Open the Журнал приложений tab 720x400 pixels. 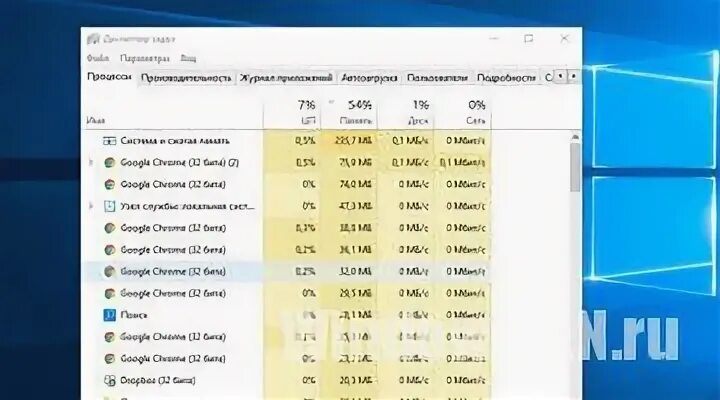pos(286,78)
